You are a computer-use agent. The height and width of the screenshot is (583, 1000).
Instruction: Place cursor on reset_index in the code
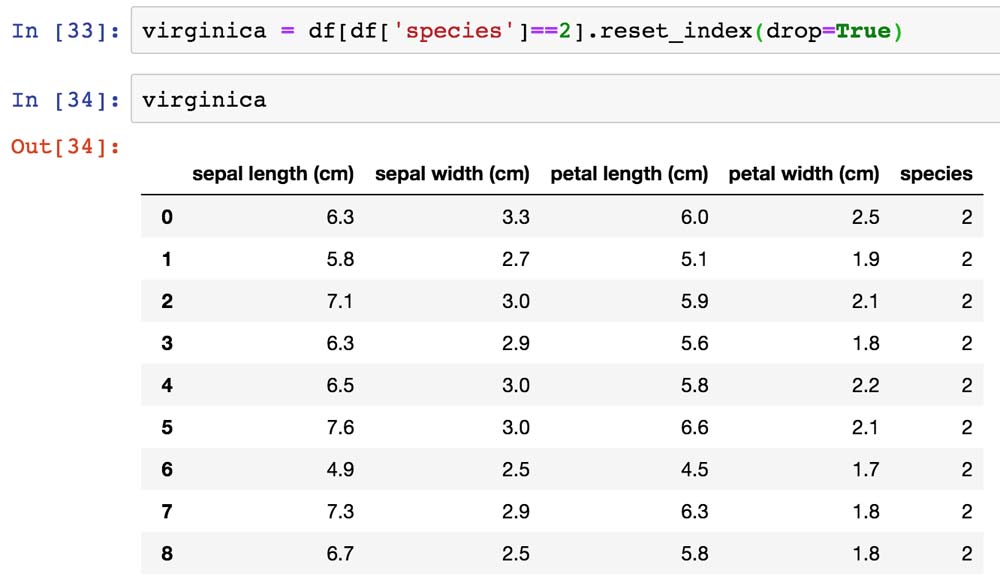click(x=679, y=31)
